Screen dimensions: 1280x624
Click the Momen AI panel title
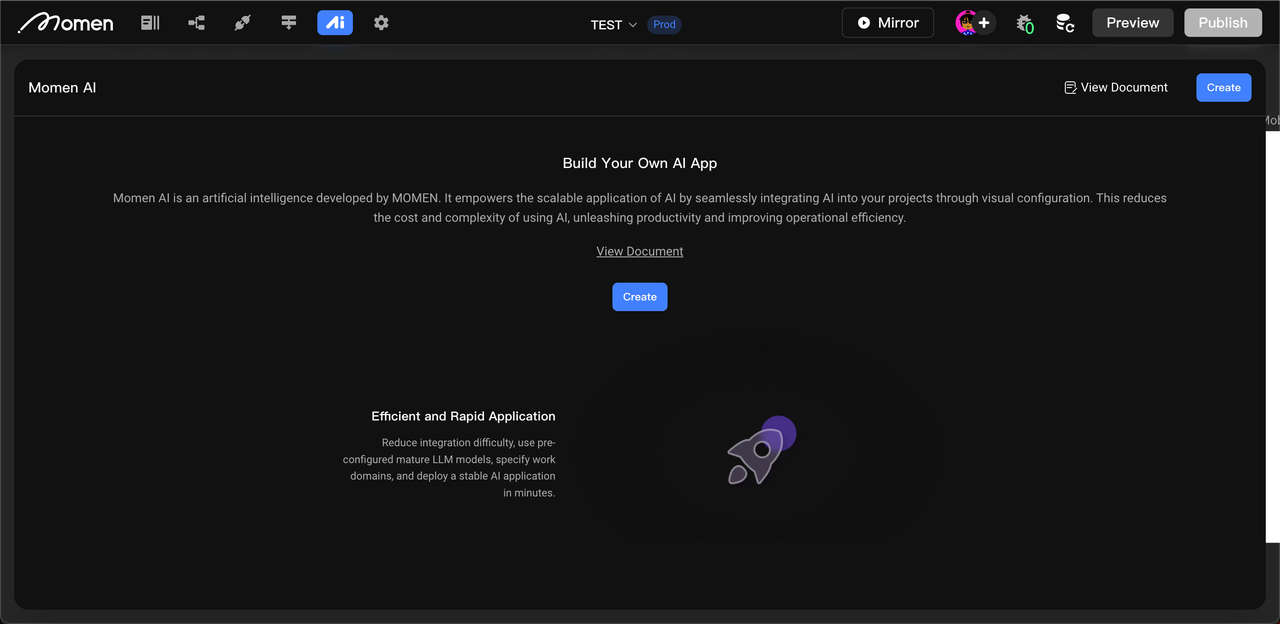pyautogui.click(x=62, y=87)
